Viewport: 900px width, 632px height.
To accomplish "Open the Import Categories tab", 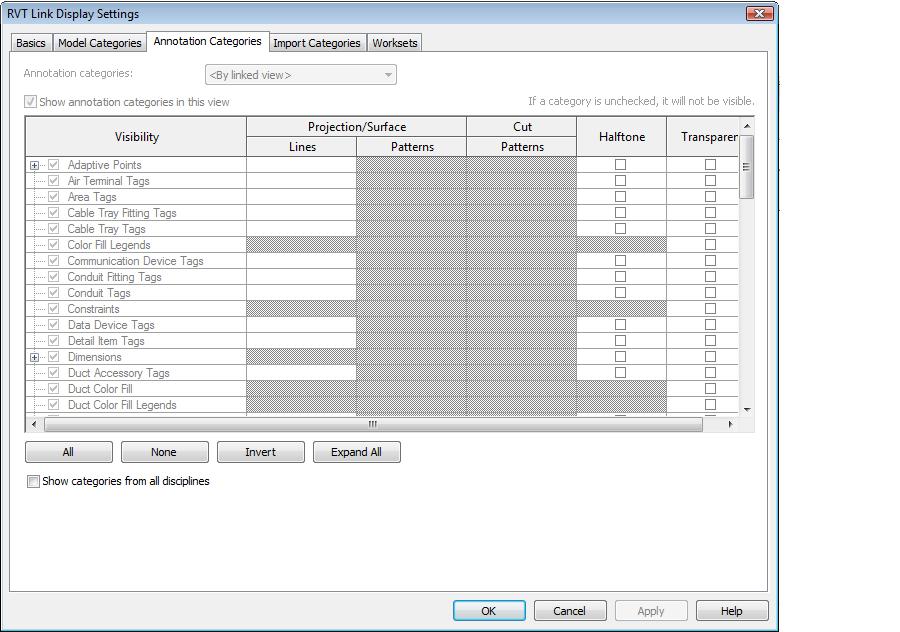I will point(316,43).
